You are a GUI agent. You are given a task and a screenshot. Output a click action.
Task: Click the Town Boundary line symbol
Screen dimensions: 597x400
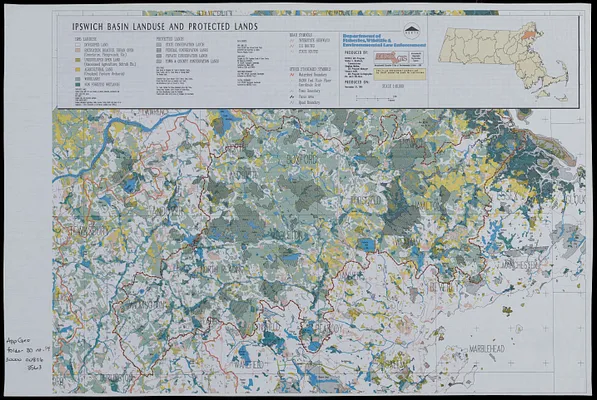(x=292, y=91)
